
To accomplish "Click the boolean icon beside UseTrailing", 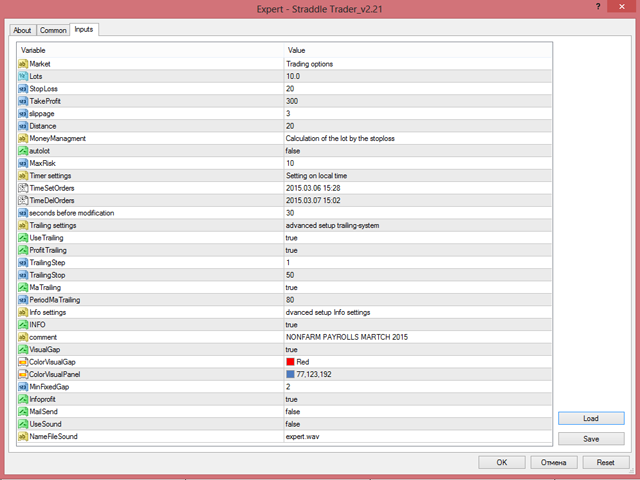I will tap(23, 238).
